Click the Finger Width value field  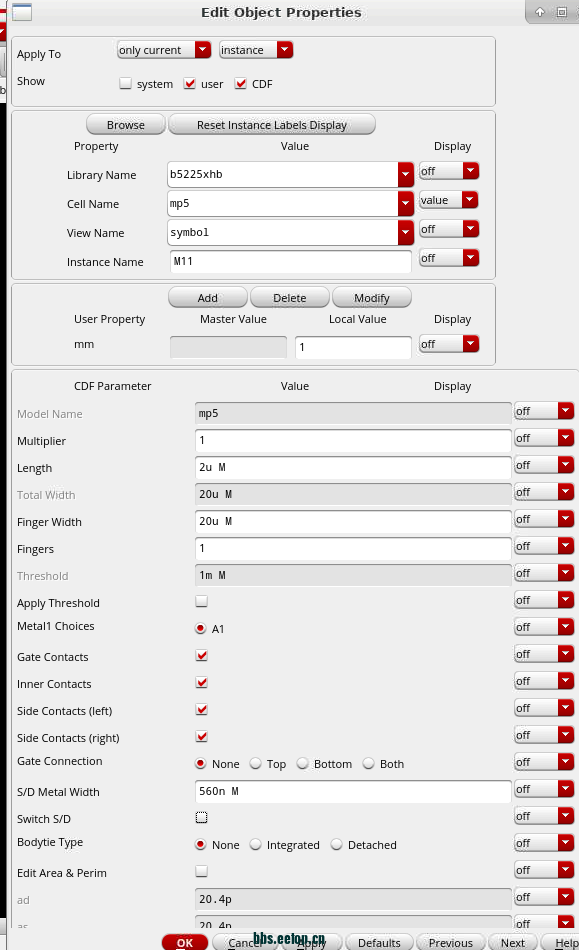[353, 522]
